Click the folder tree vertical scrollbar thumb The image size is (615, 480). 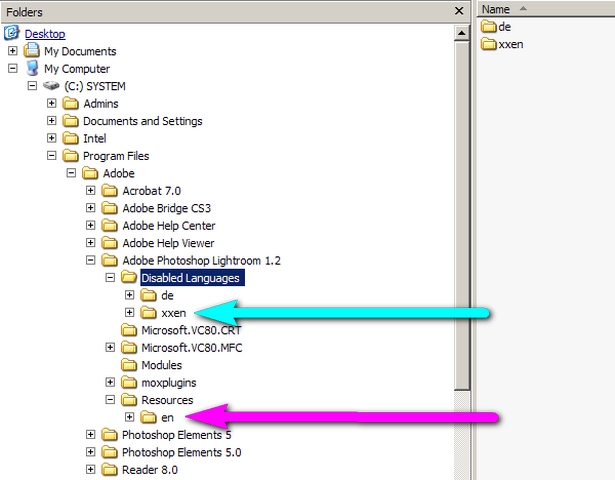tap(462, 216)
